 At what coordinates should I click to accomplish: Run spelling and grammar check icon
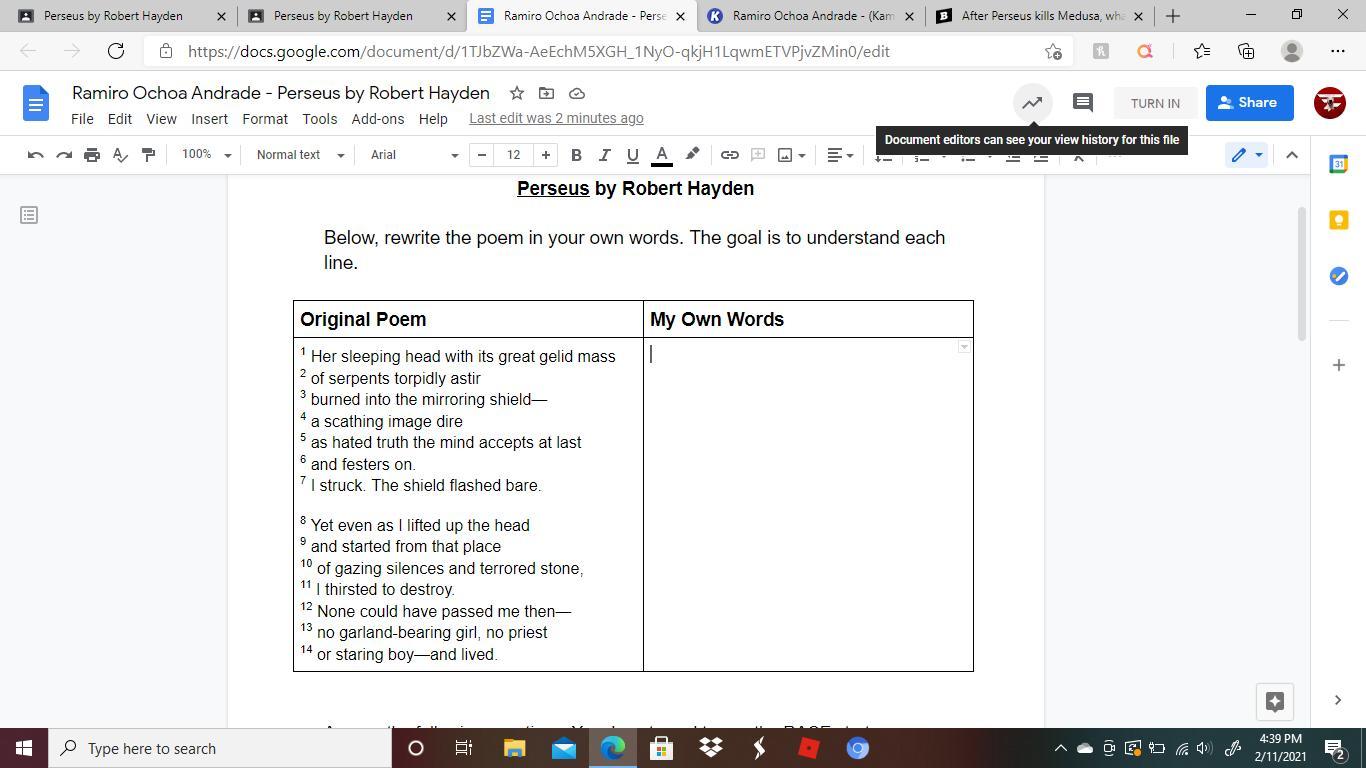[x=120, y=155]
